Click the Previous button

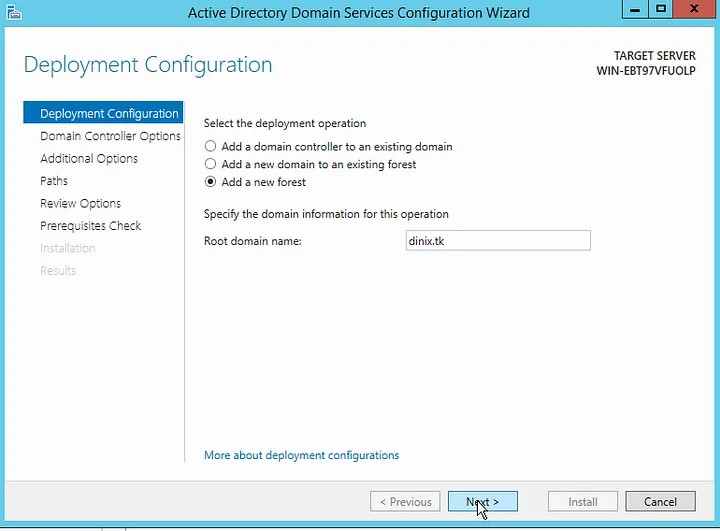click(405, 502)
